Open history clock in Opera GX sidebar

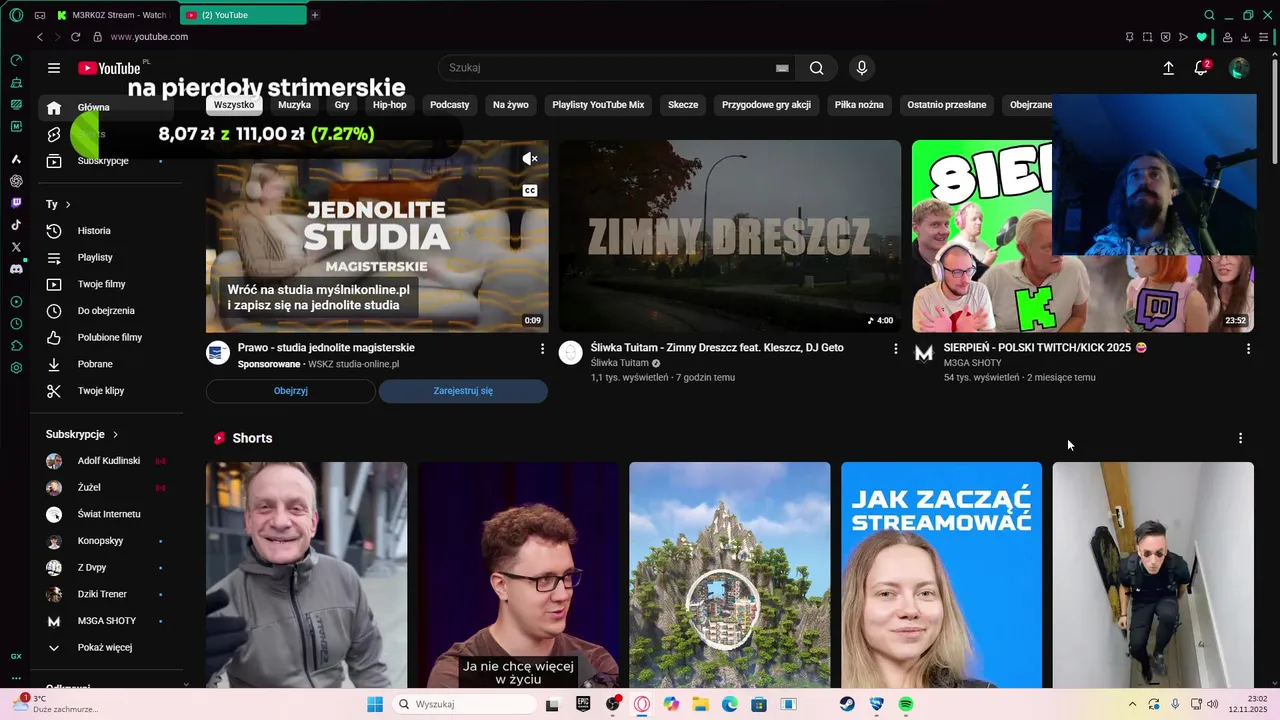coord(16,324)
